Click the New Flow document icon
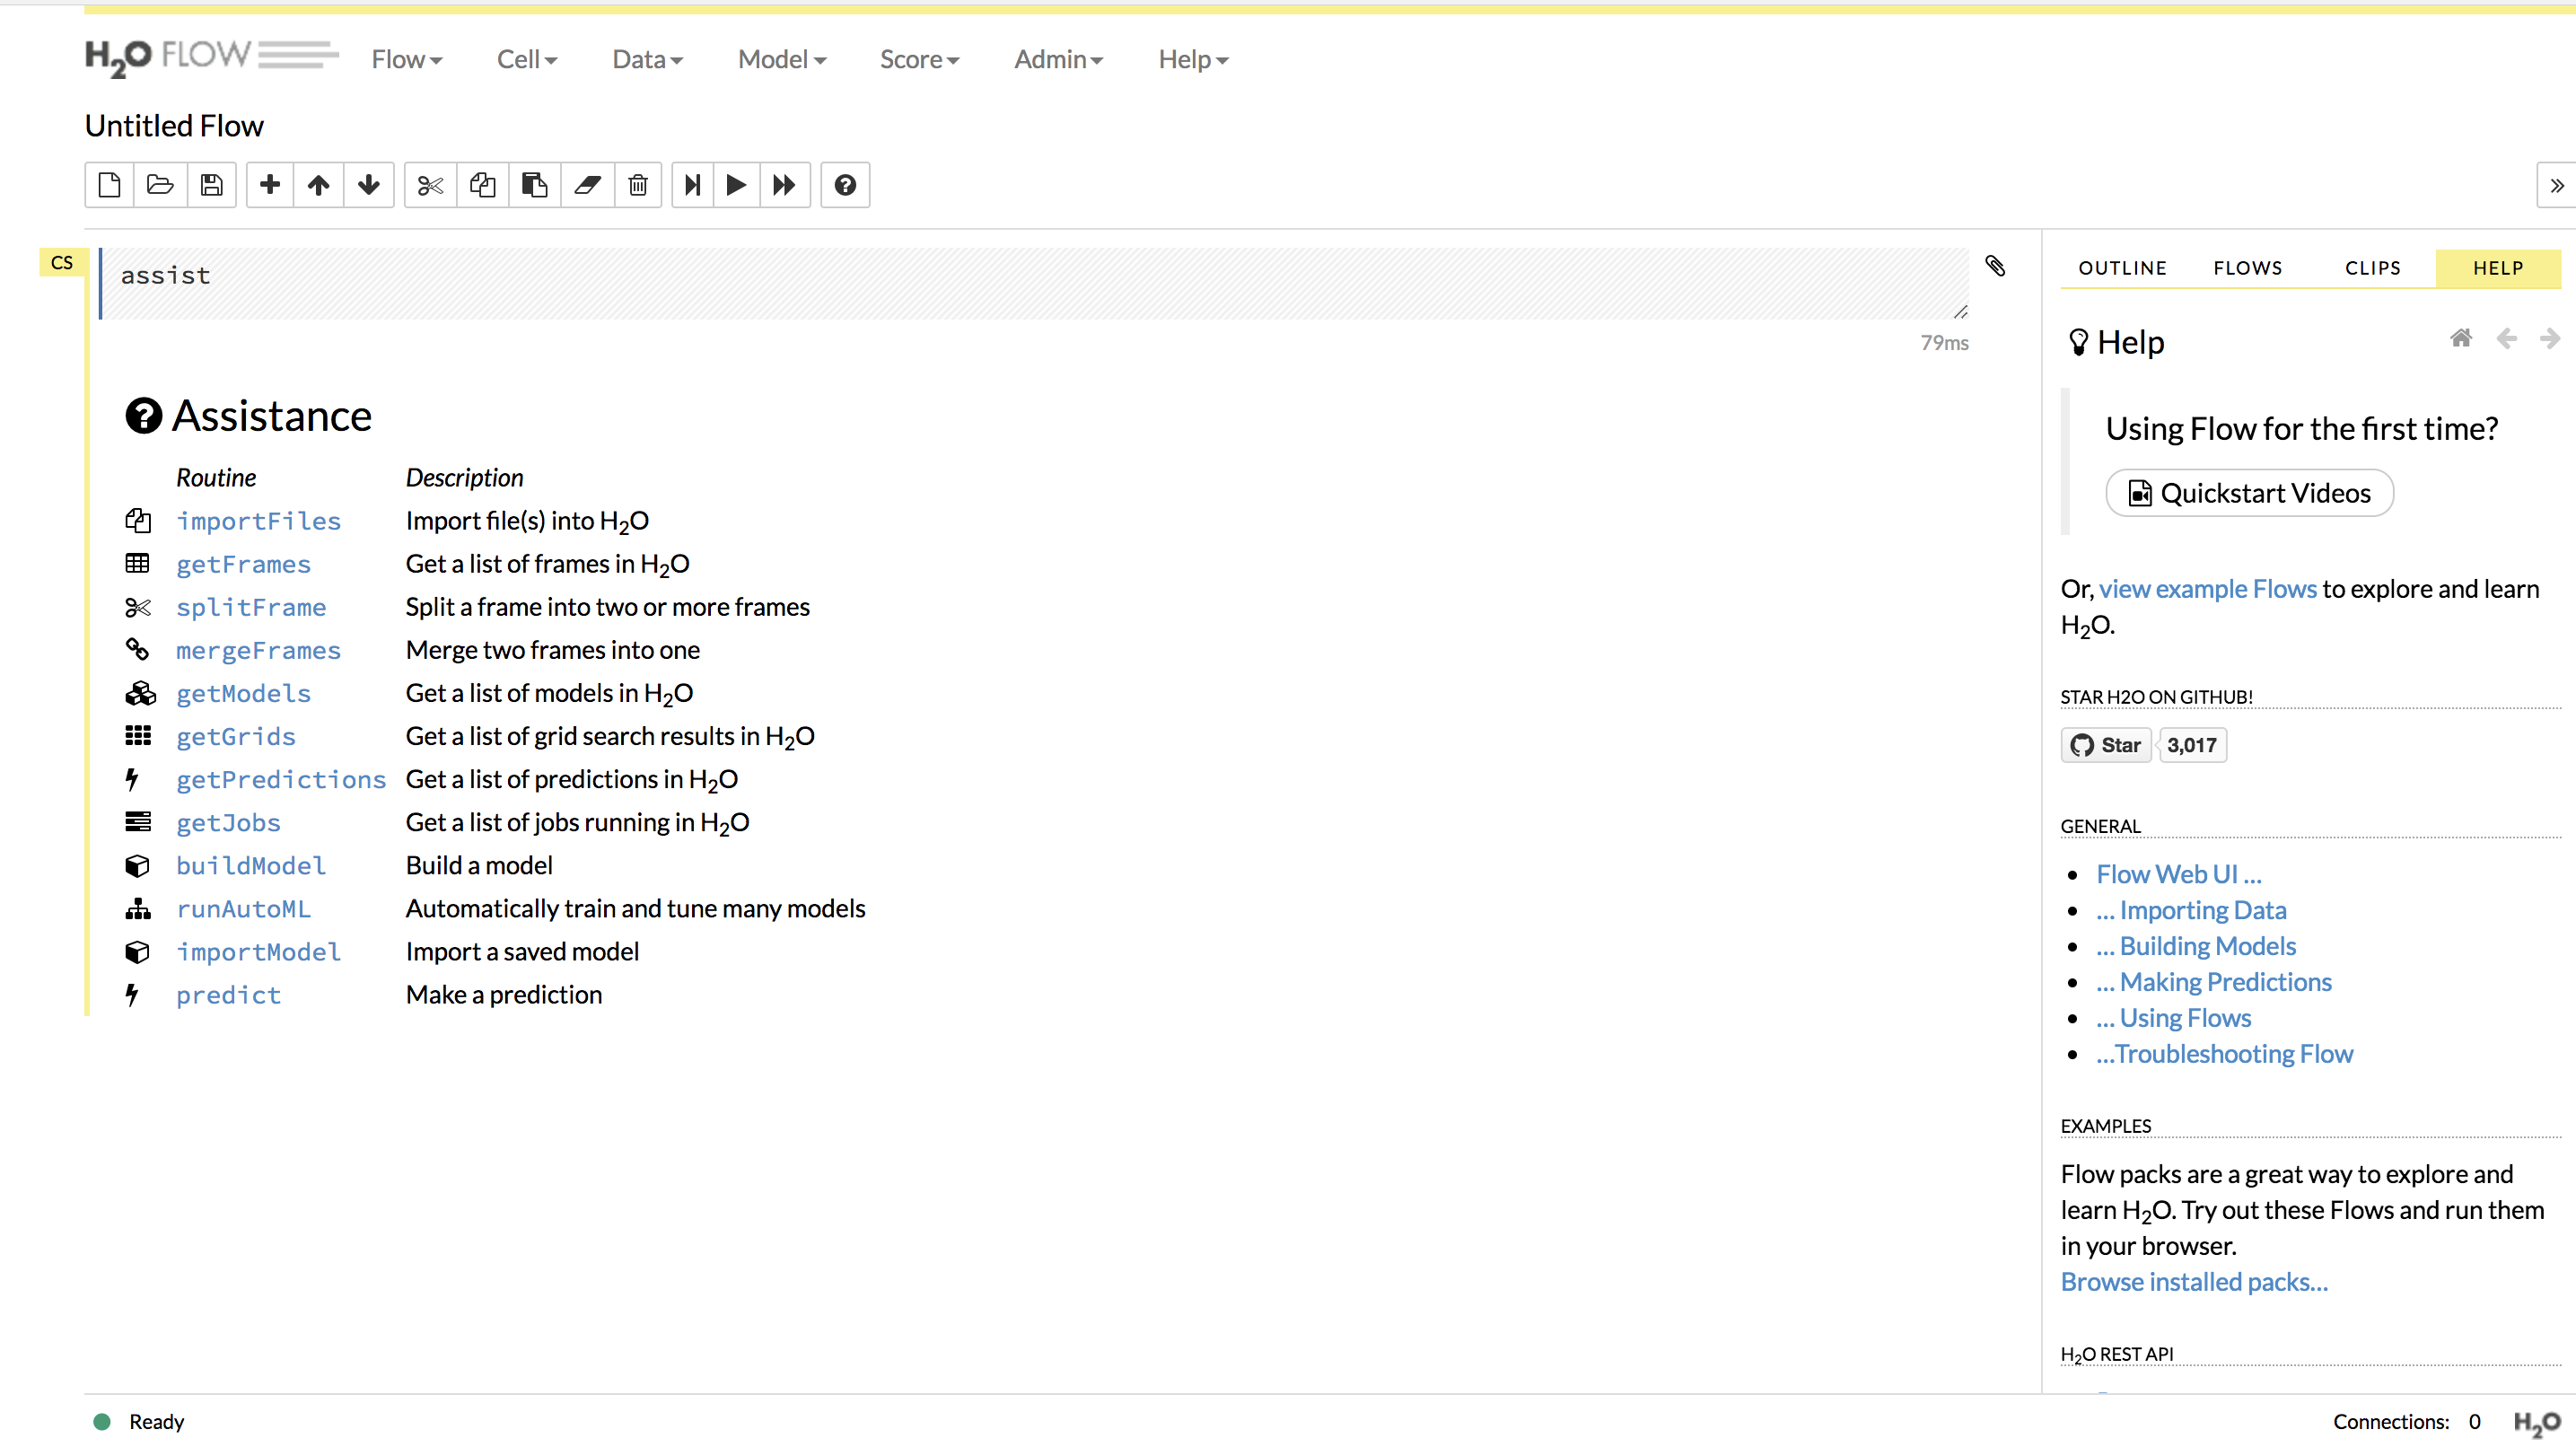This screenshot has width=2576, height=1447. [x=110, y=185]
